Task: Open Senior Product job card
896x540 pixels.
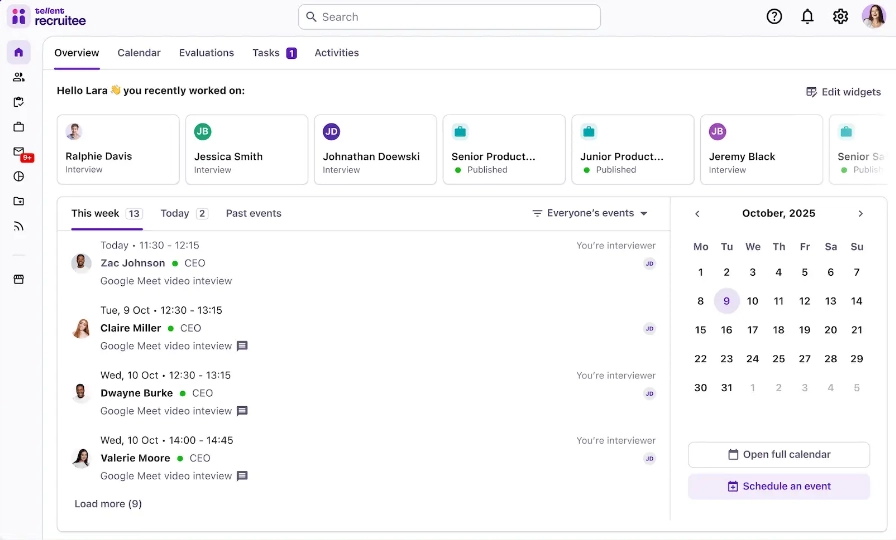Action: point(504,150)
